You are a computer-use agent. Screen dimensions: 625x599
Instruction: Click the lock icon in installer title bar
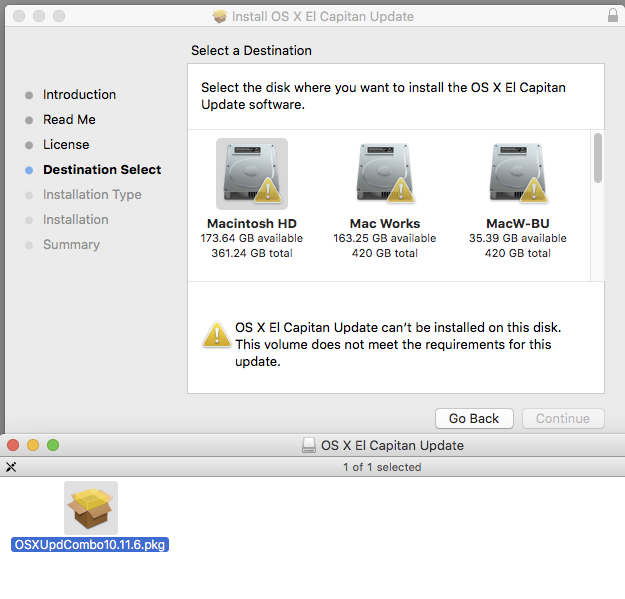(x=613, y=16)
